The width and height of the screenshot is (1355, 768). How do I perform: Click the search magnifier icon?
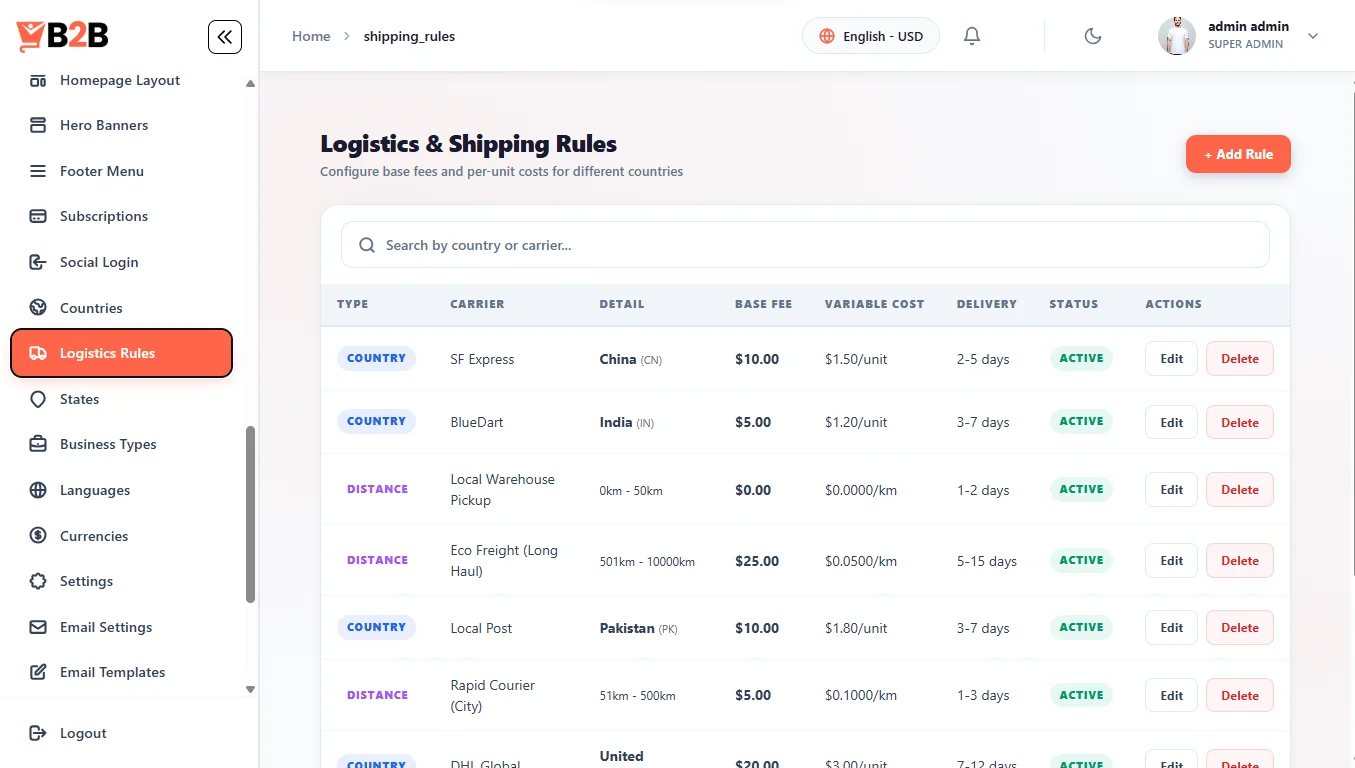[x=367, y=245]
